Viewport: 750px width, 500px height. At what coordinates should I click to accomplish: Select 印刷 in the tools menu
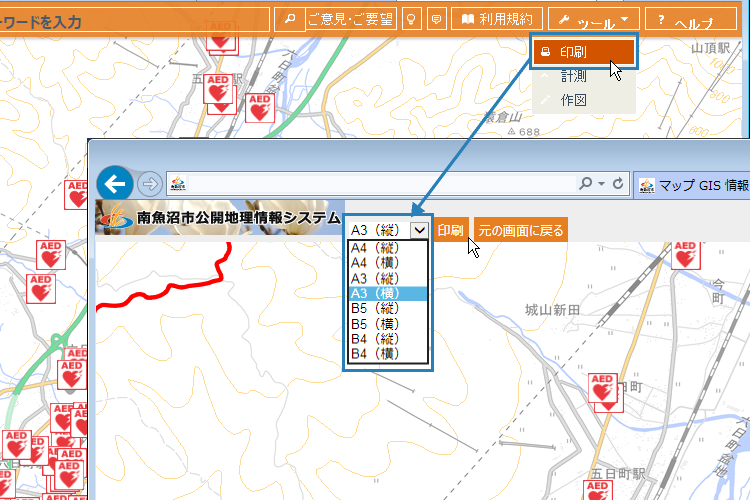pos(584,52)
